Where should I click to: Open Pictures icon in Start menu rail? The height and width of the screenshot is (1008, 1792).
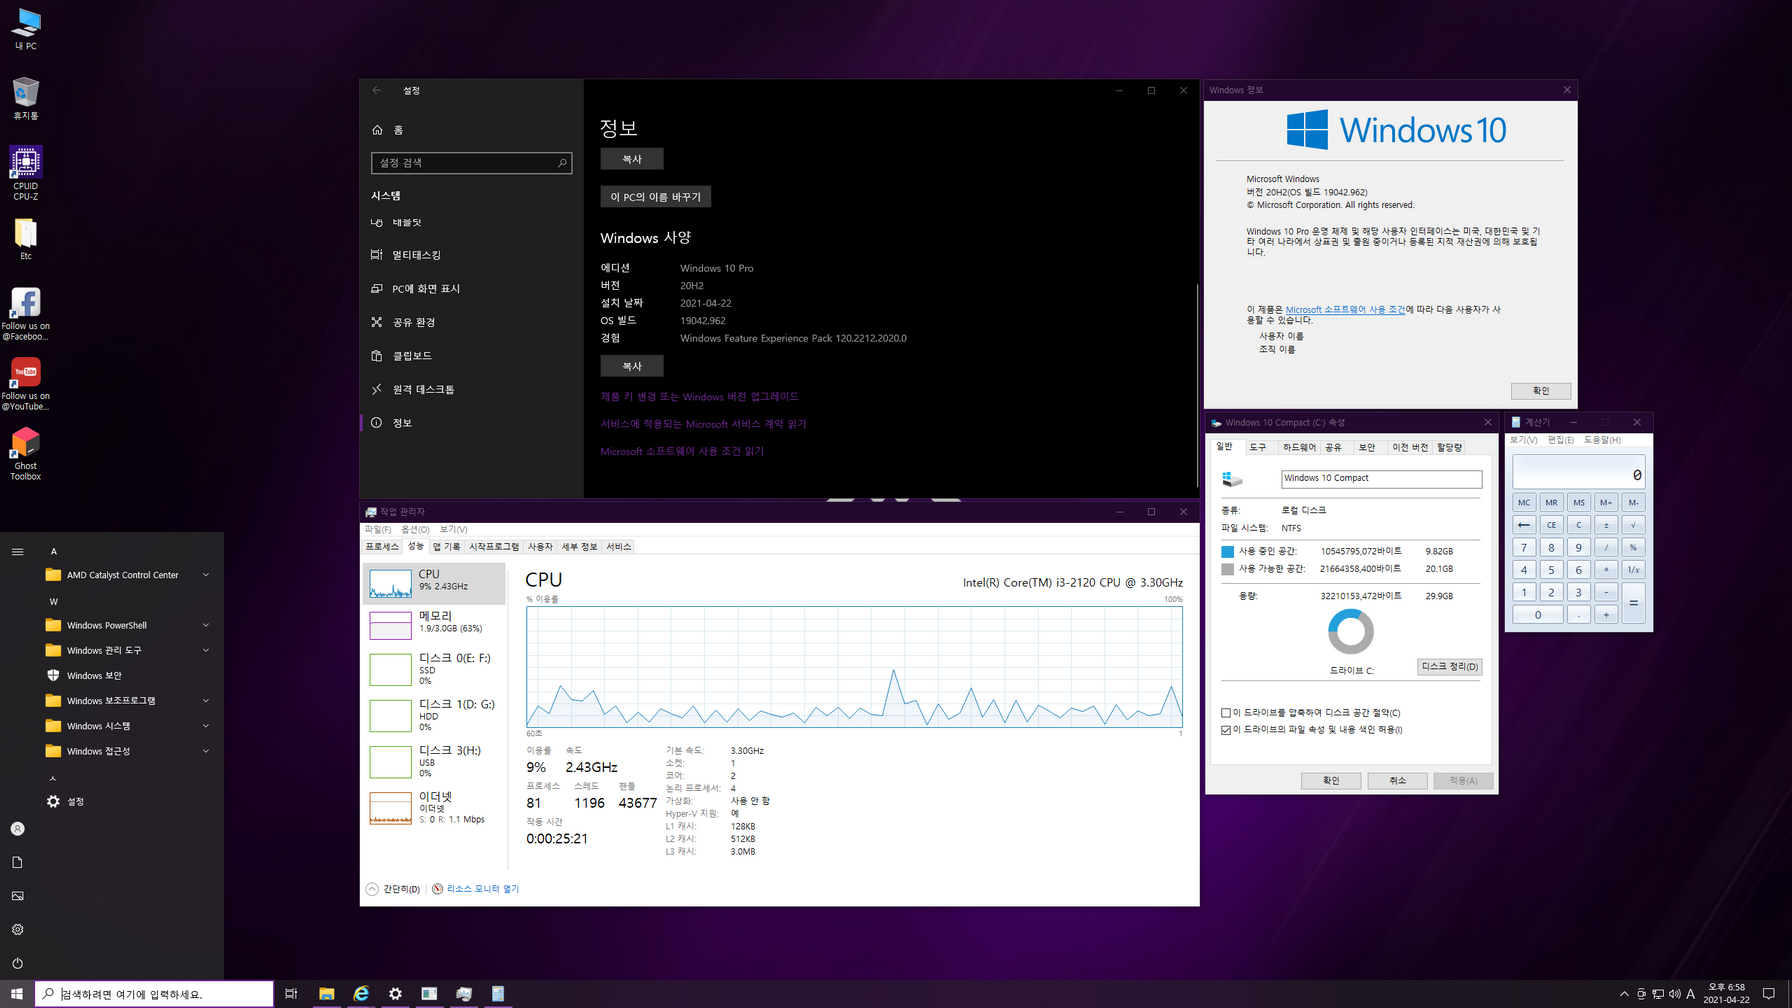(x=17, y=896)
